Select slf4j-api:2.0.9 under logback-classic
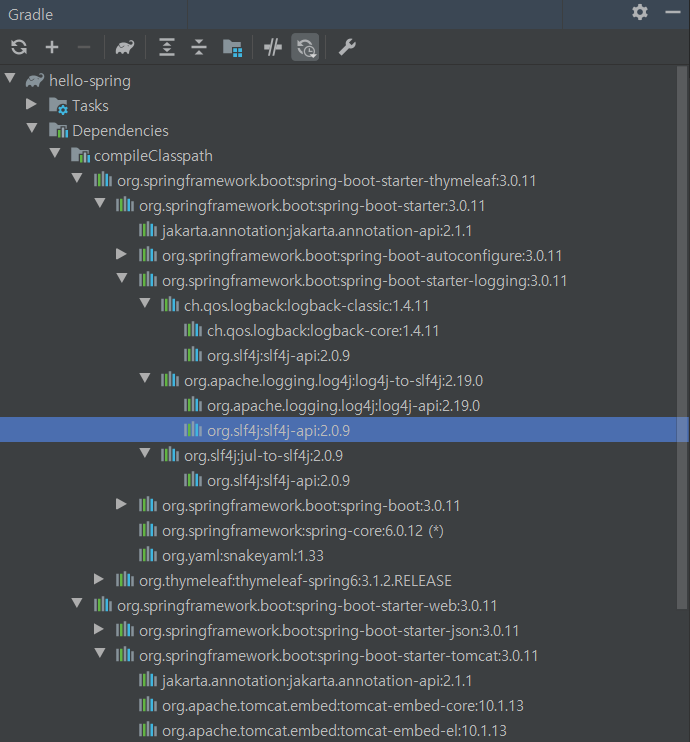 (278, 356)
